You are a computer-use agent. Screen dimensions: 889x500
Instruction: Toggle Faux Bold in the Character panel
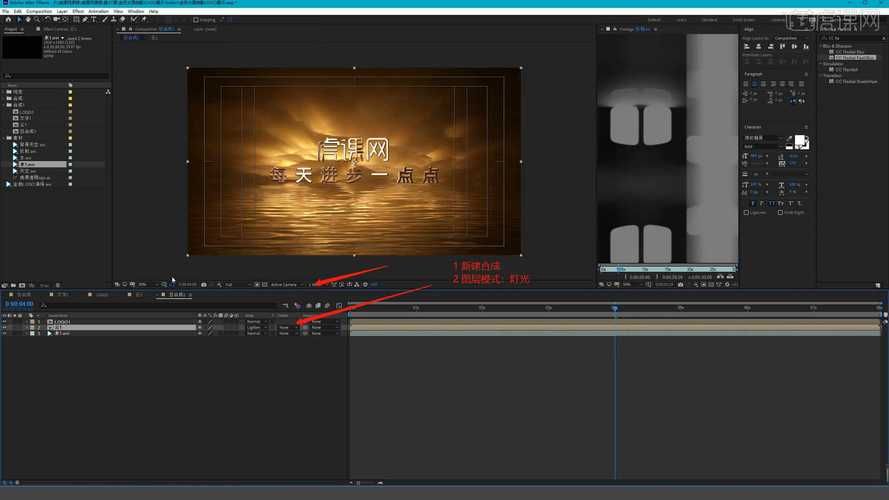753,204
